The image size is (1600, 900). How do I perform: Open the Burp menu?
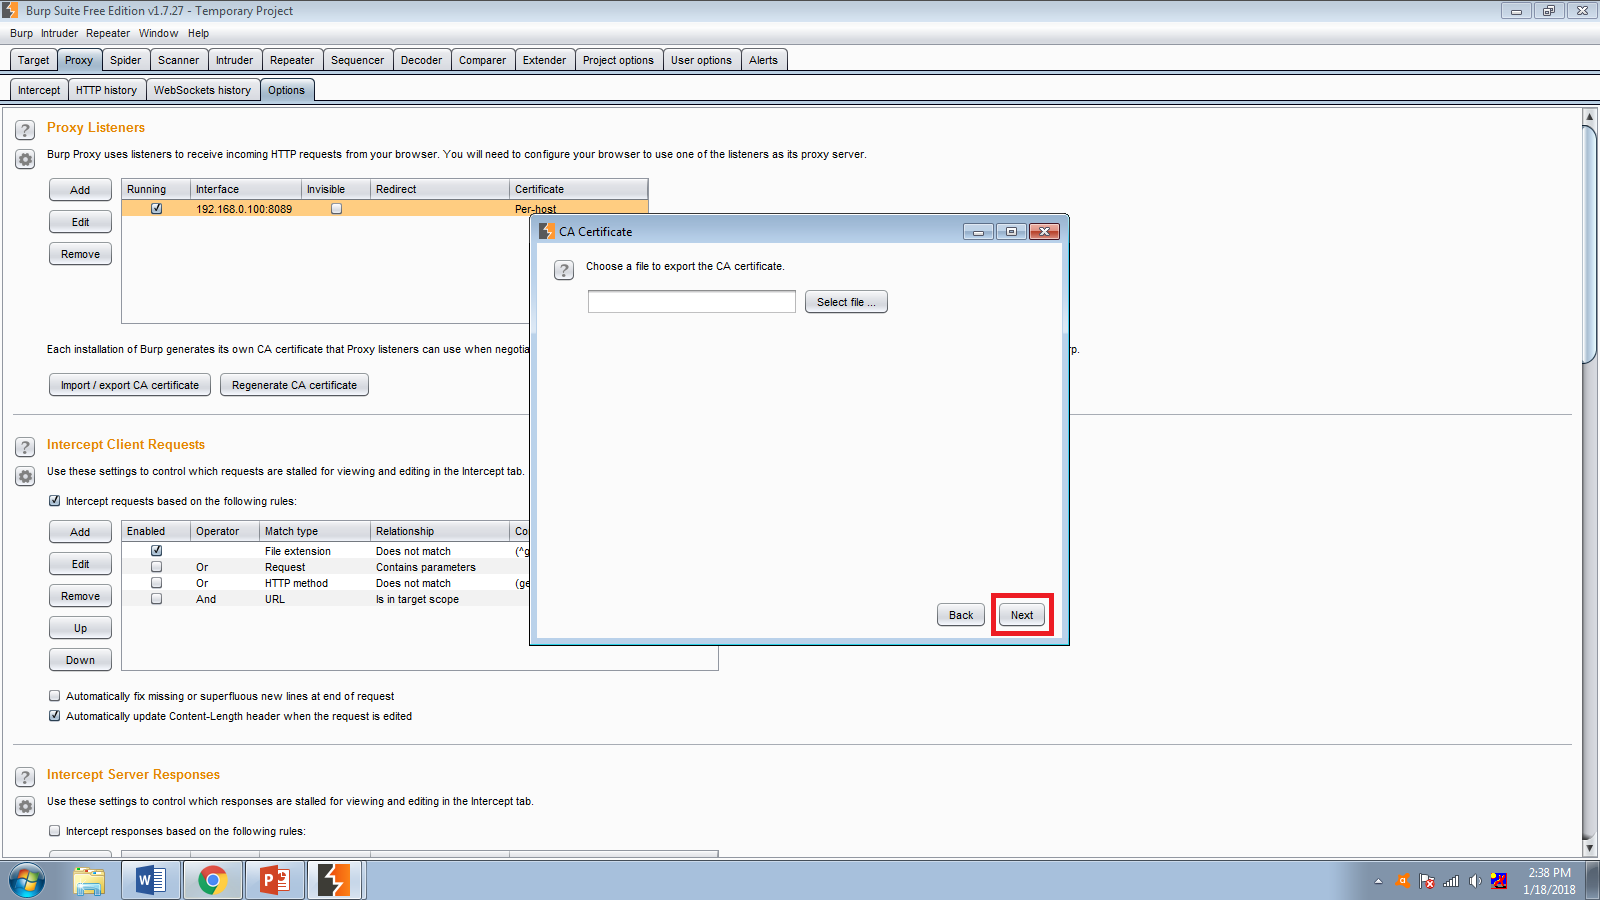pos(21,33)
